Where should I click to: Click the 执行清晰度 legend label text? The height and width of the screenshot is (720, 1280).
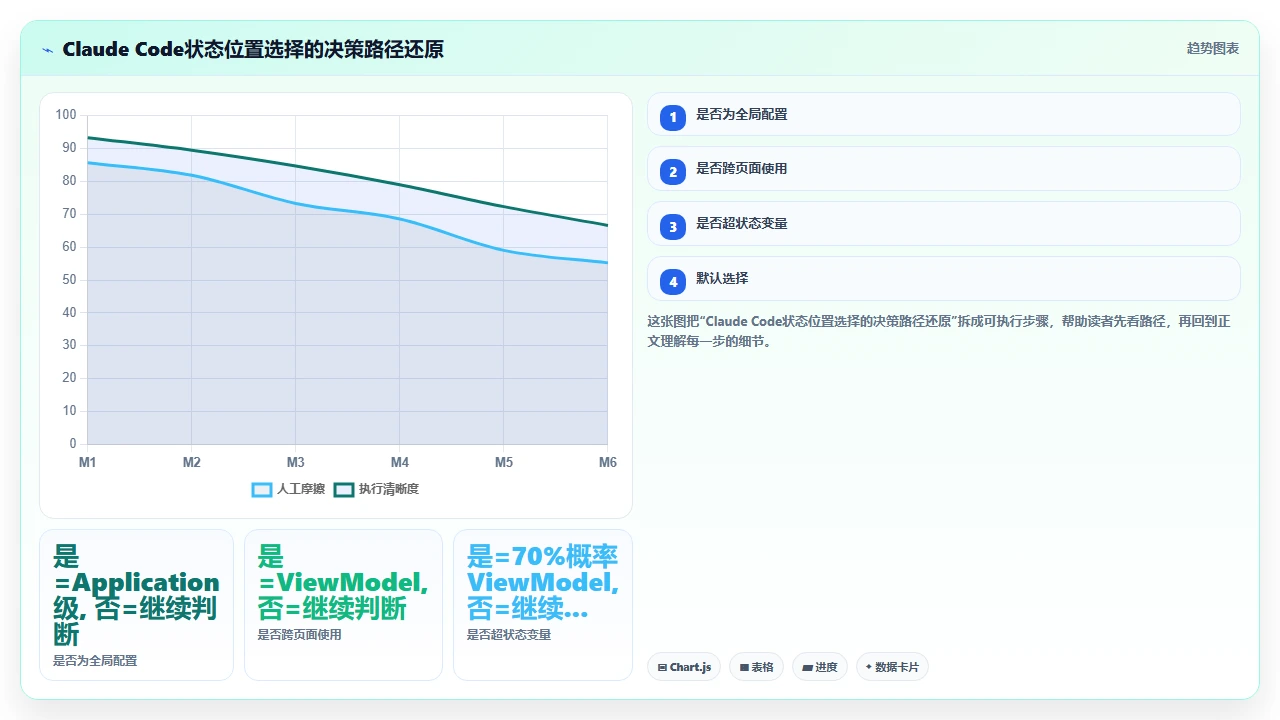tap(389, 489)
